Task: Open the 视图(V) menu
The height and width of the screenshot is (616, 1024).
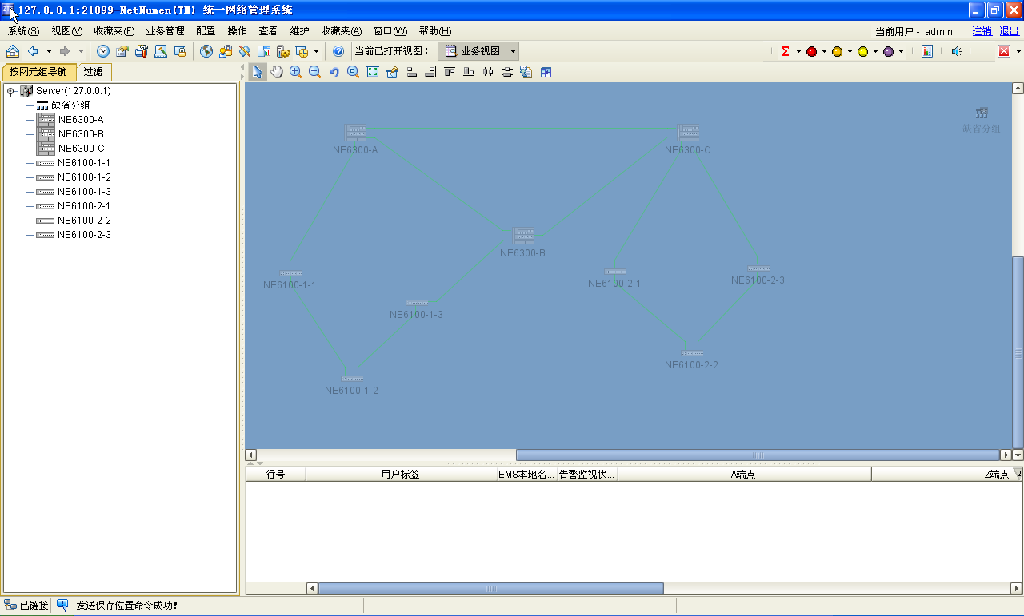Action: click(67, 31)
